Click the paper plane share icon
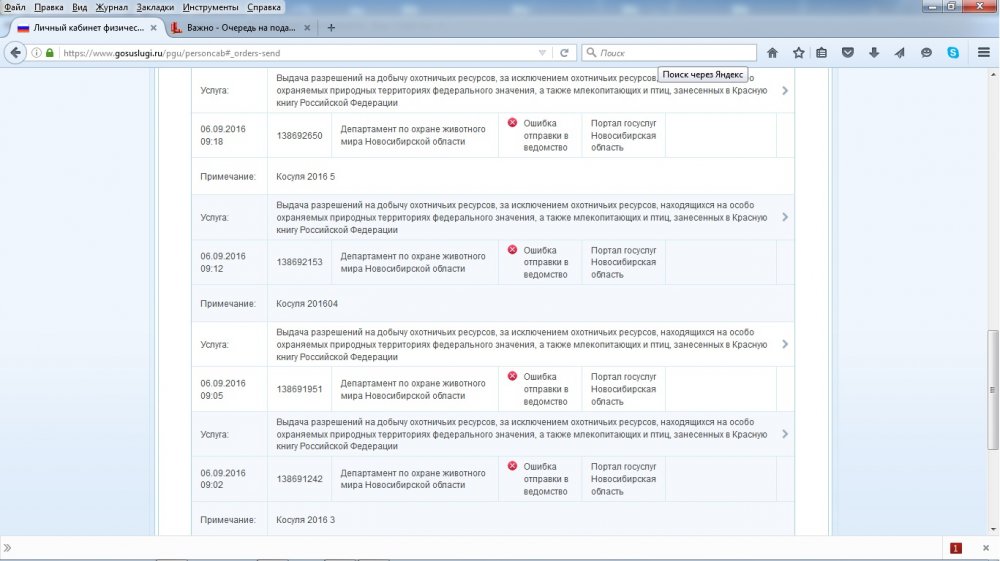1000x561 pixels. point(899,53)
